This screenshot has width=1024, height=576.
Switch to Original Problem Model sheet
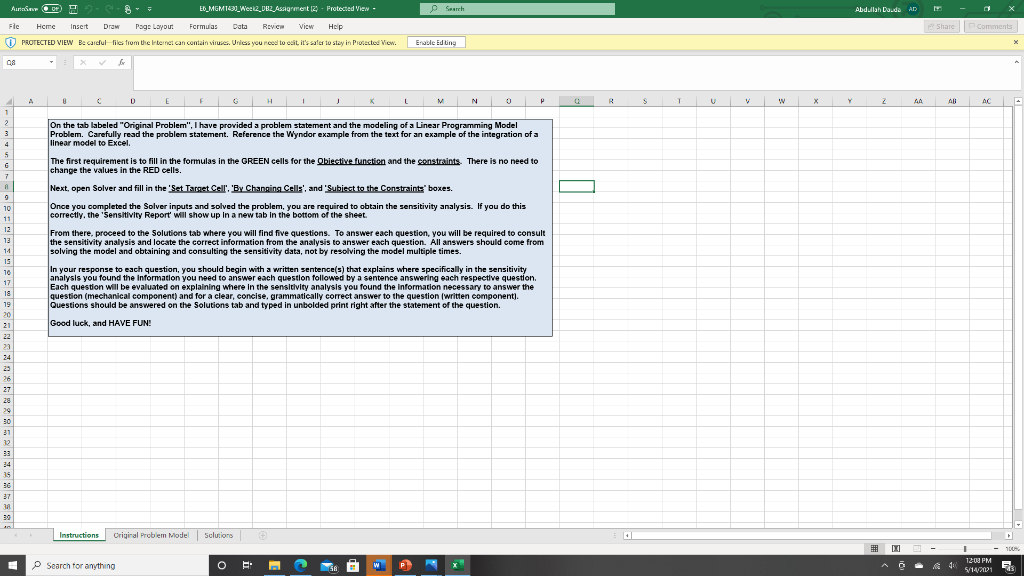(151, 535)
